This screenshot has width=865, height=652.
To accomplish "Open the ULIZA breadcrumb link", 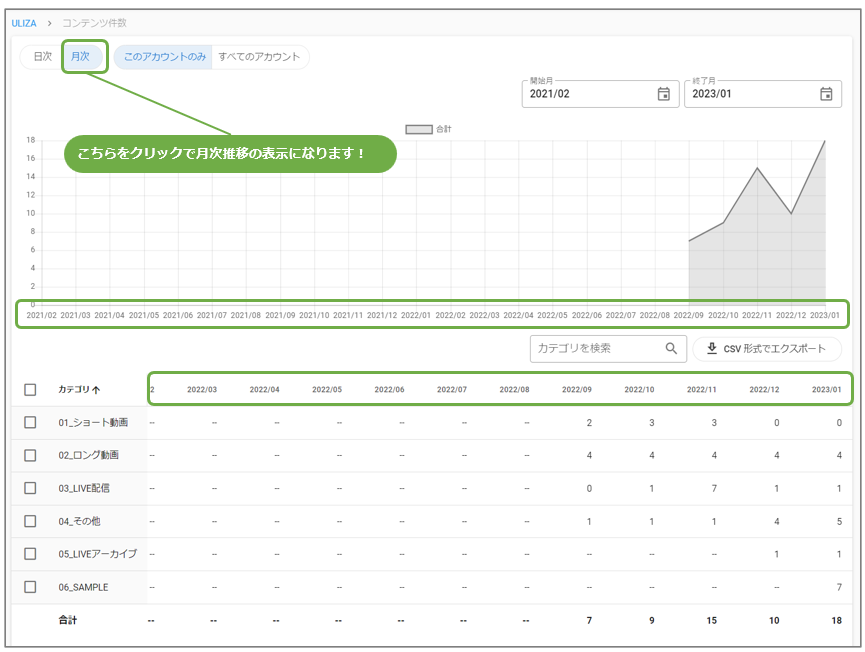I will click(x=24, y=22).
